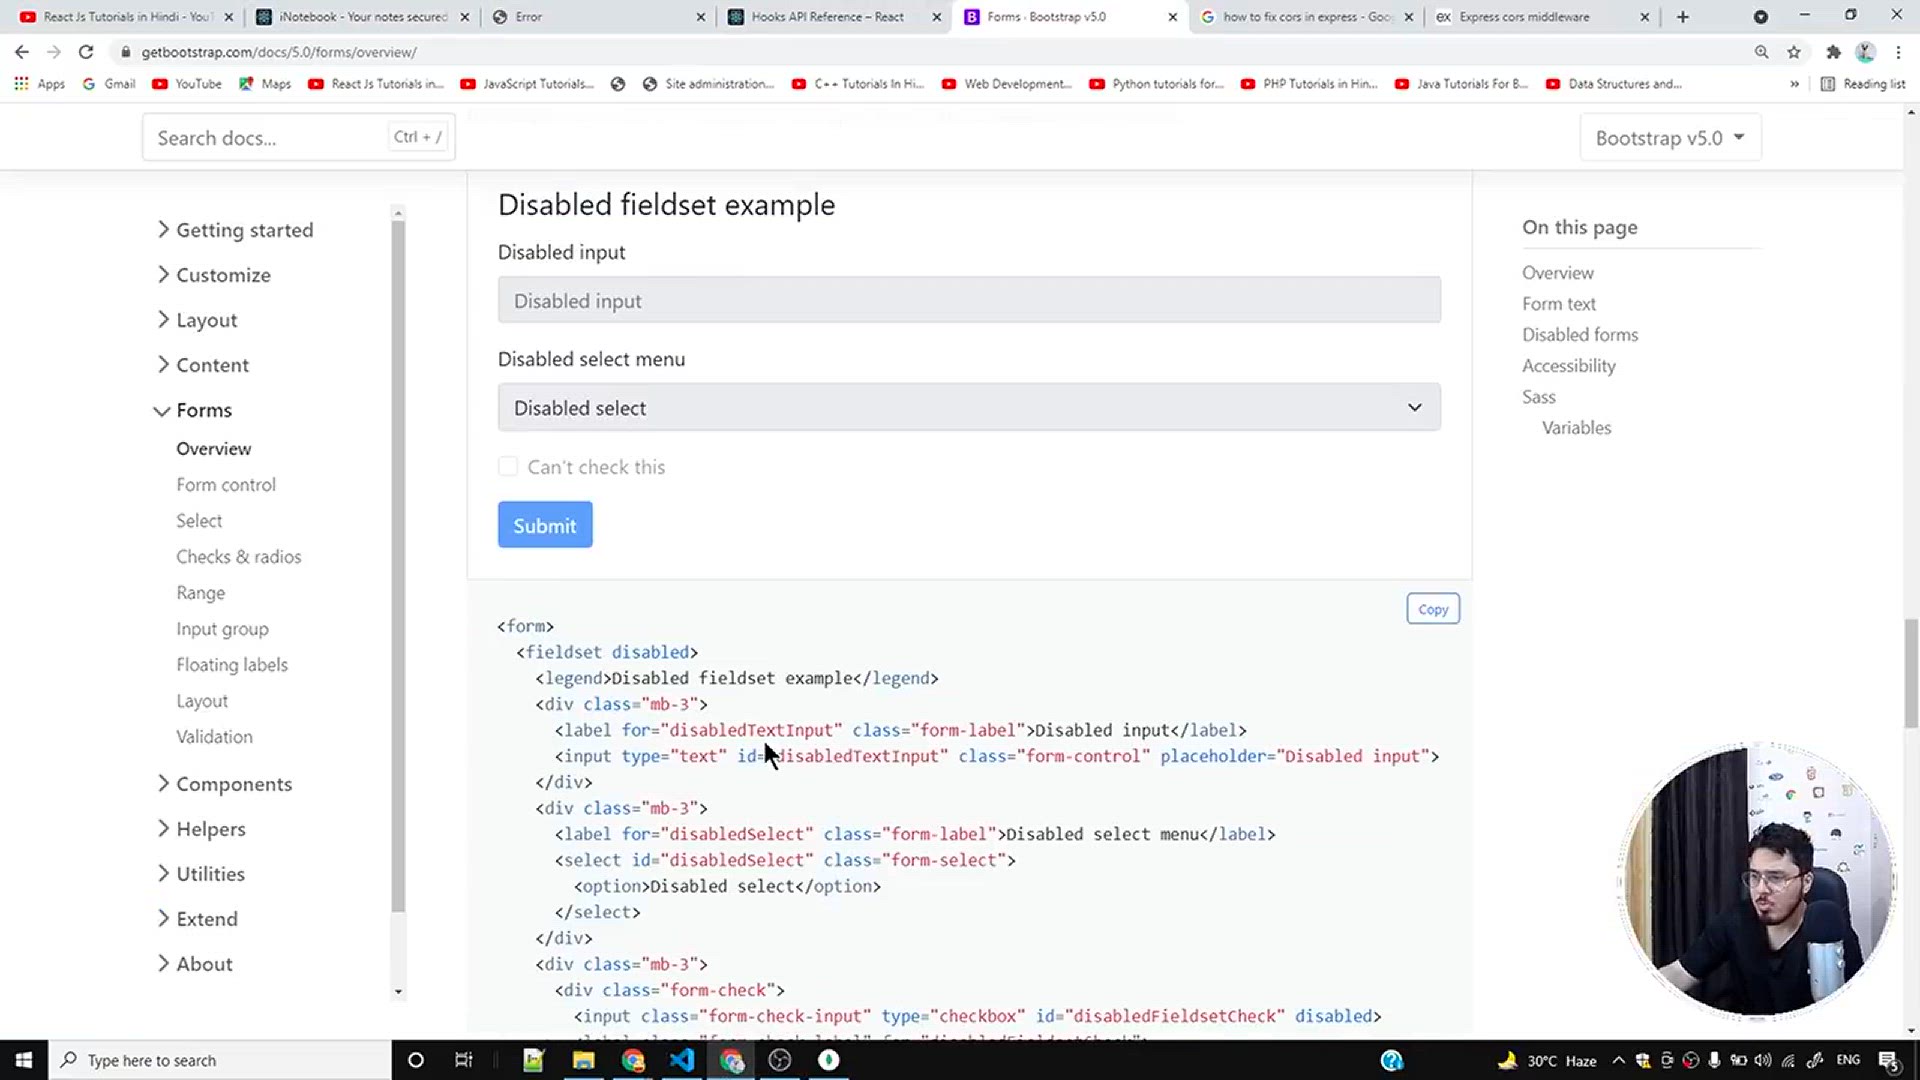1920x1080 pixels.
Task: Go back using the browser back arrow
Action: [x=22, y=52]
